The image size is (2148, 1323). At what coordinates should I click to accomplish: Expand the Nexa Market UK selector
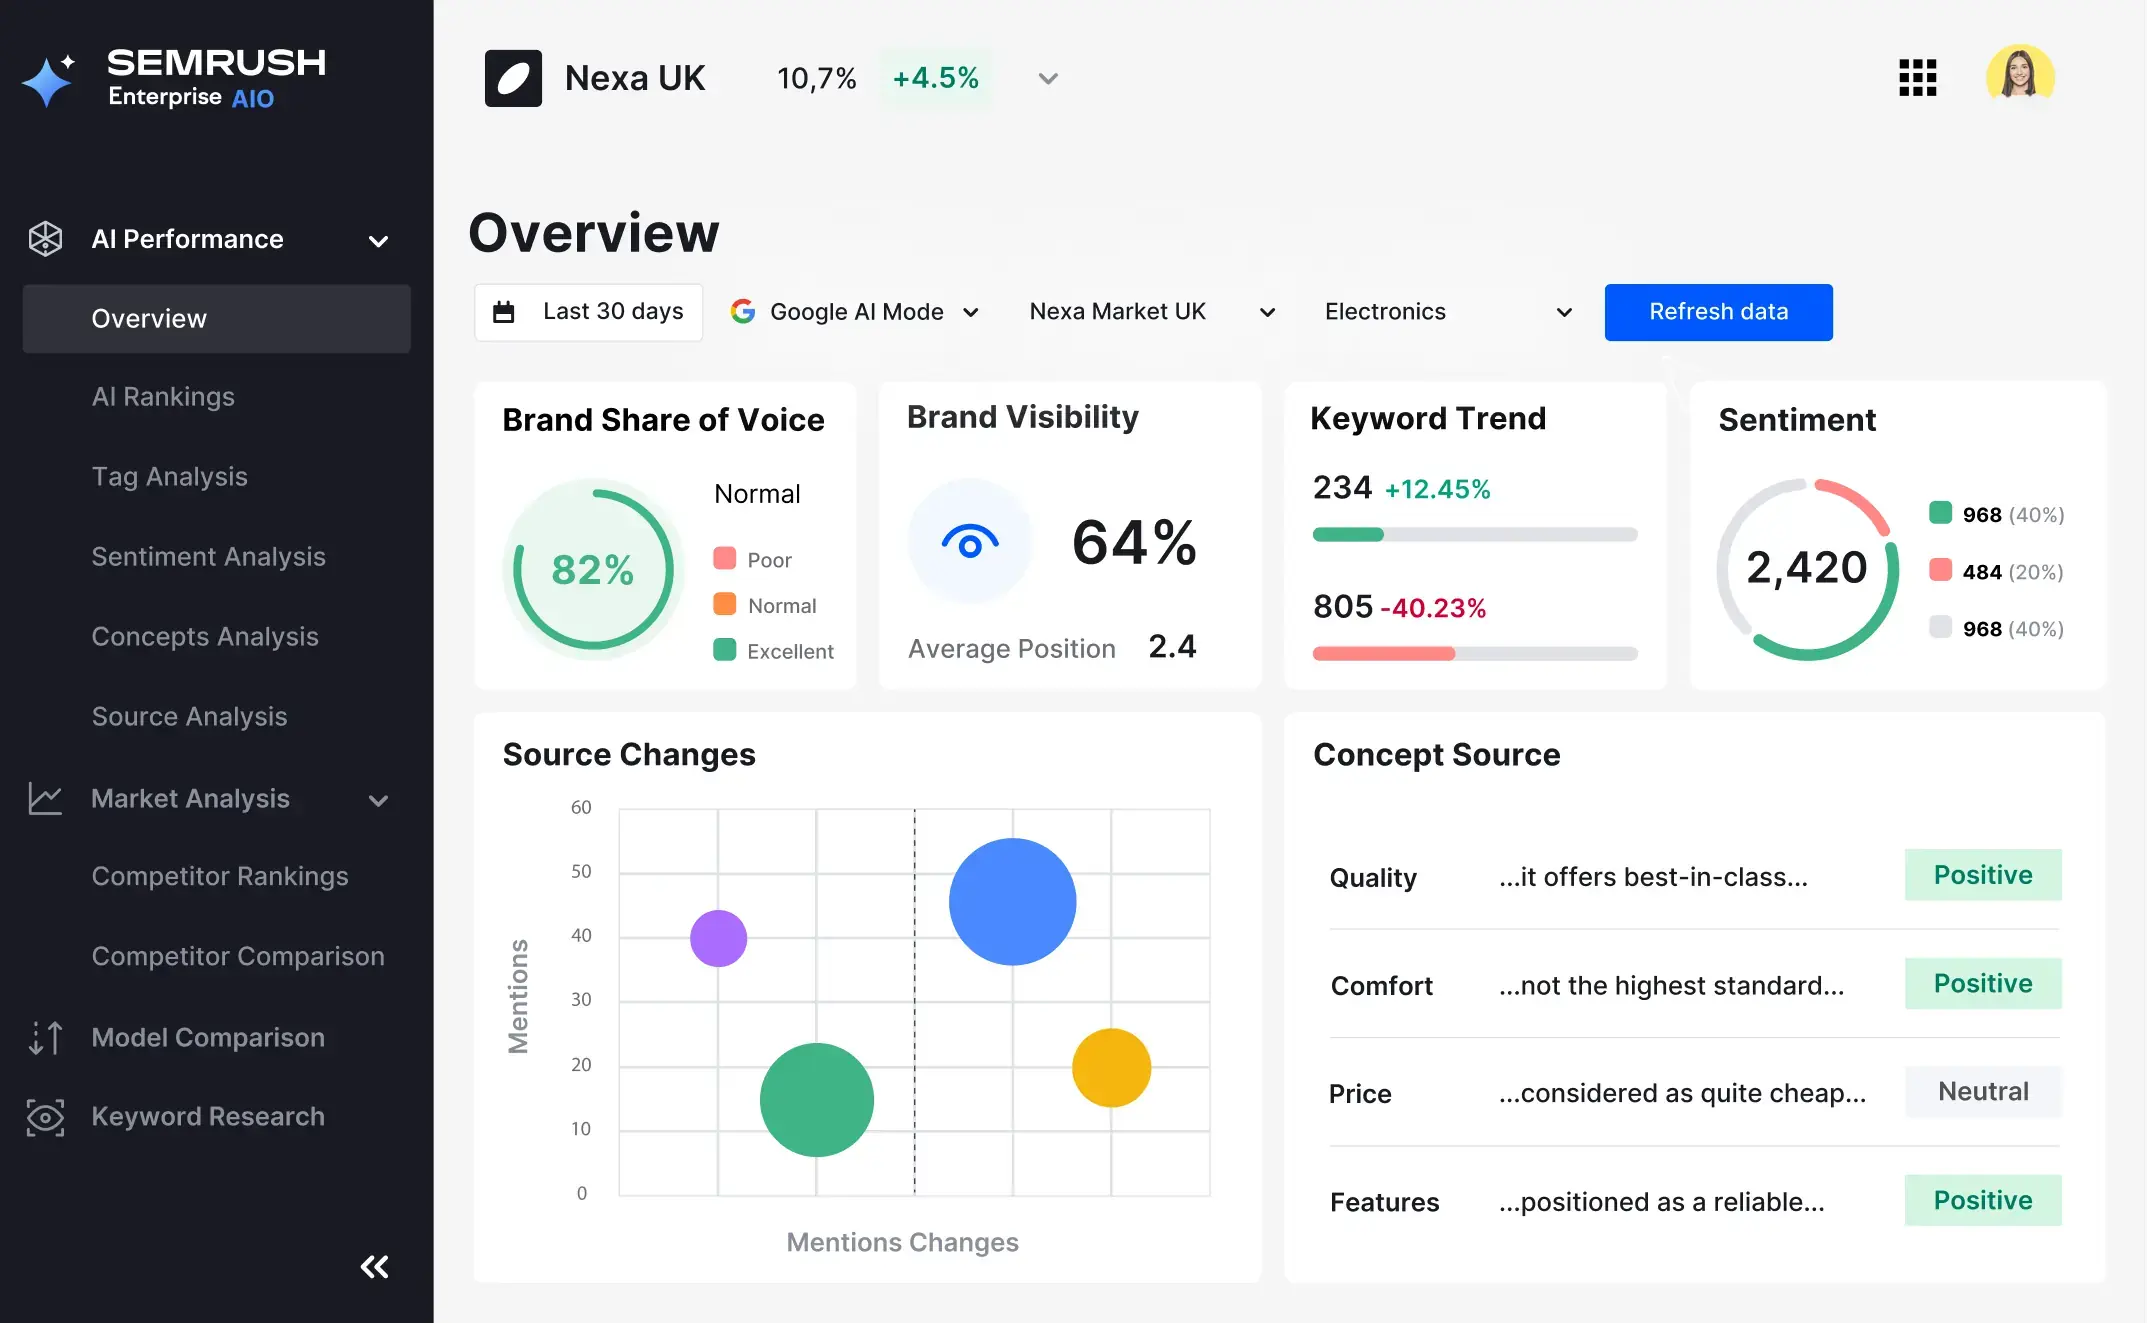(x=1267, y=312)
